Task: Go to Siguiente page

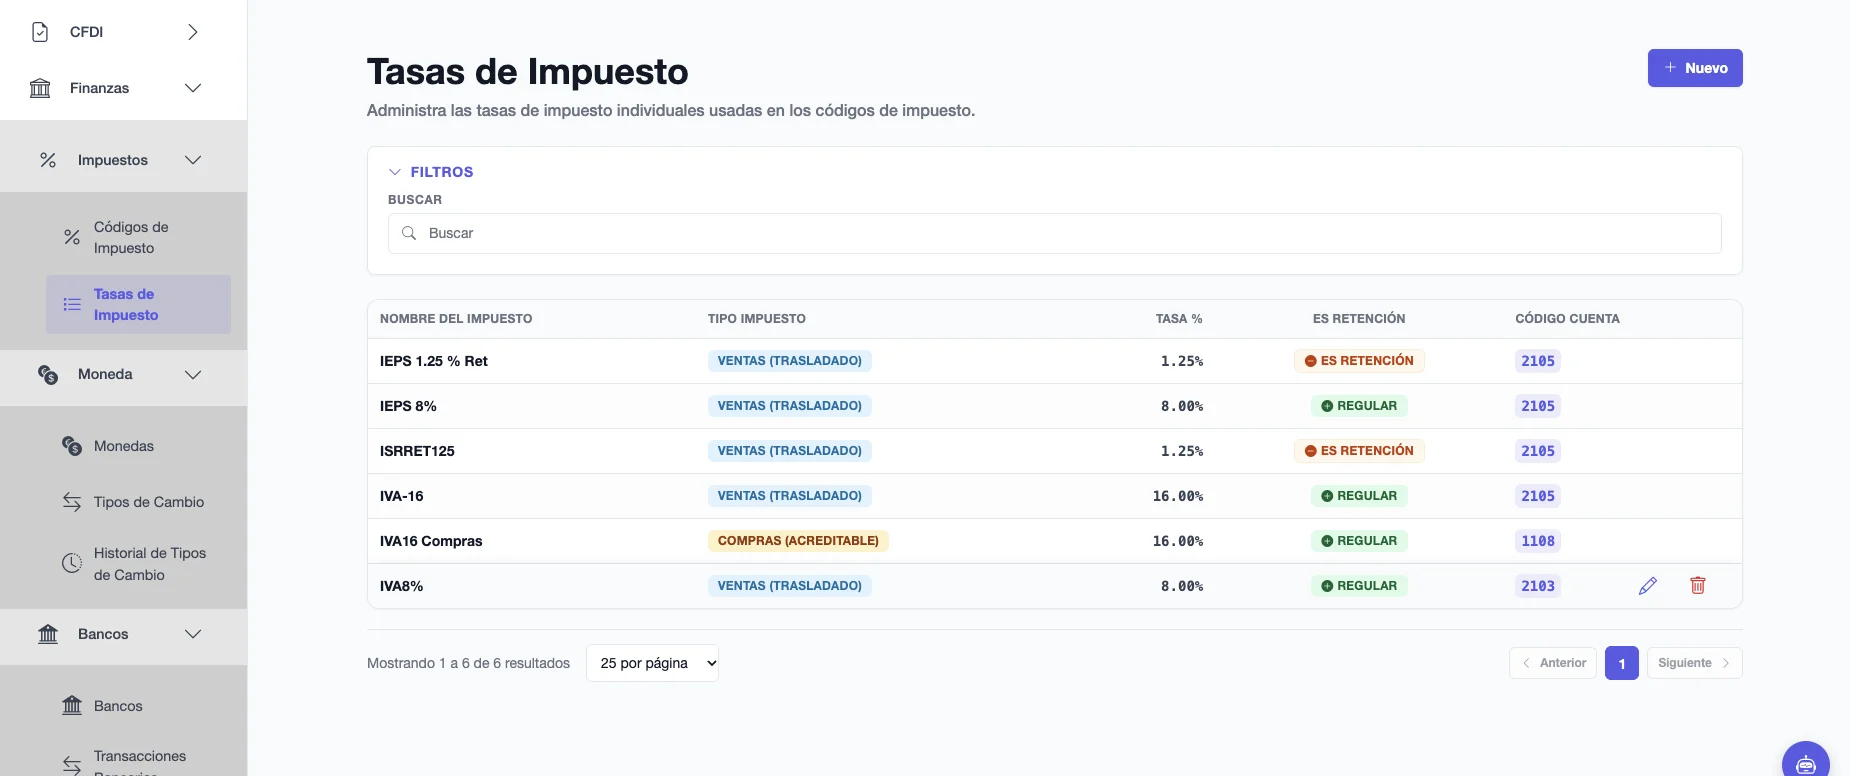Action: point(1694,663)
